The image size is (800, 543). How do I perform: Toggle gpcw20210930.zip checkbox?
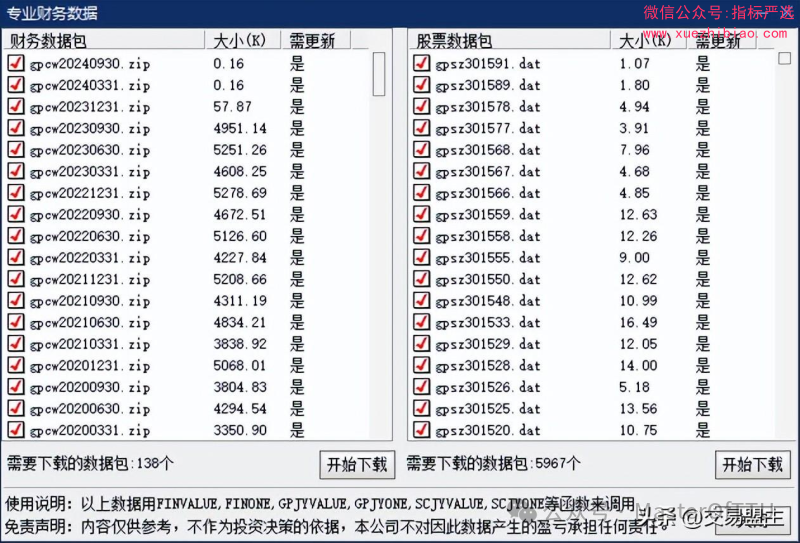pyautogui.click(x=16, y=300)
